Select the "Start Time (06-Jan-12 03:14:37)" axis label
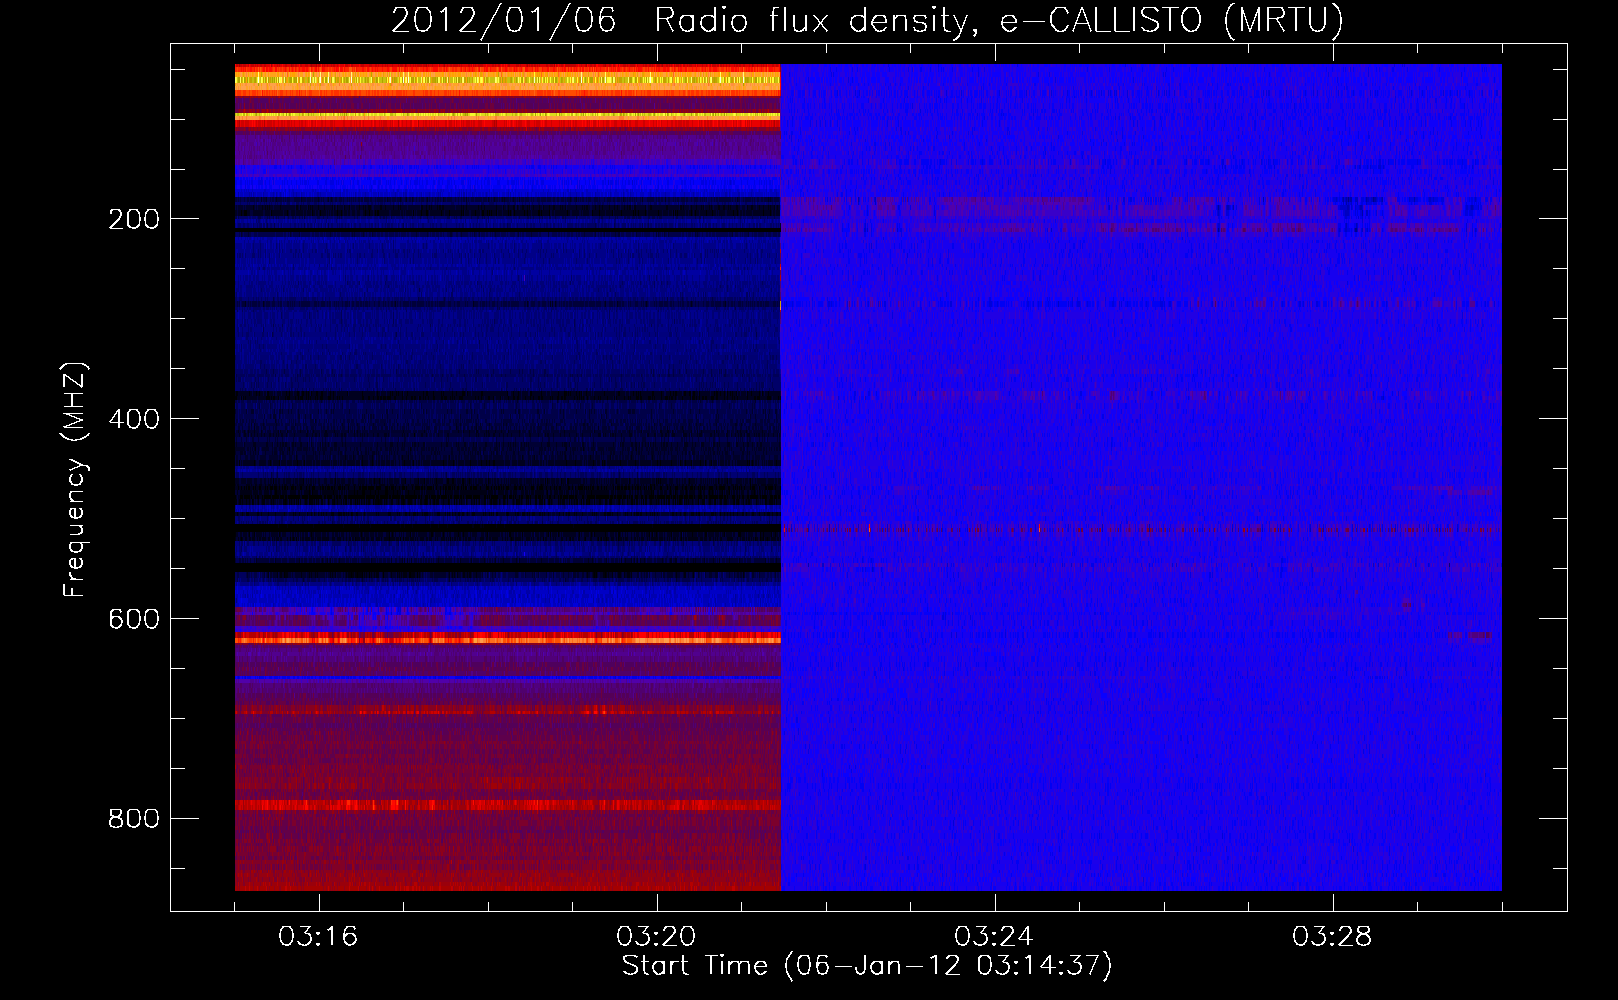Image resolution: width=1618 pixels, height=1000 pixels. click(867, 966)
